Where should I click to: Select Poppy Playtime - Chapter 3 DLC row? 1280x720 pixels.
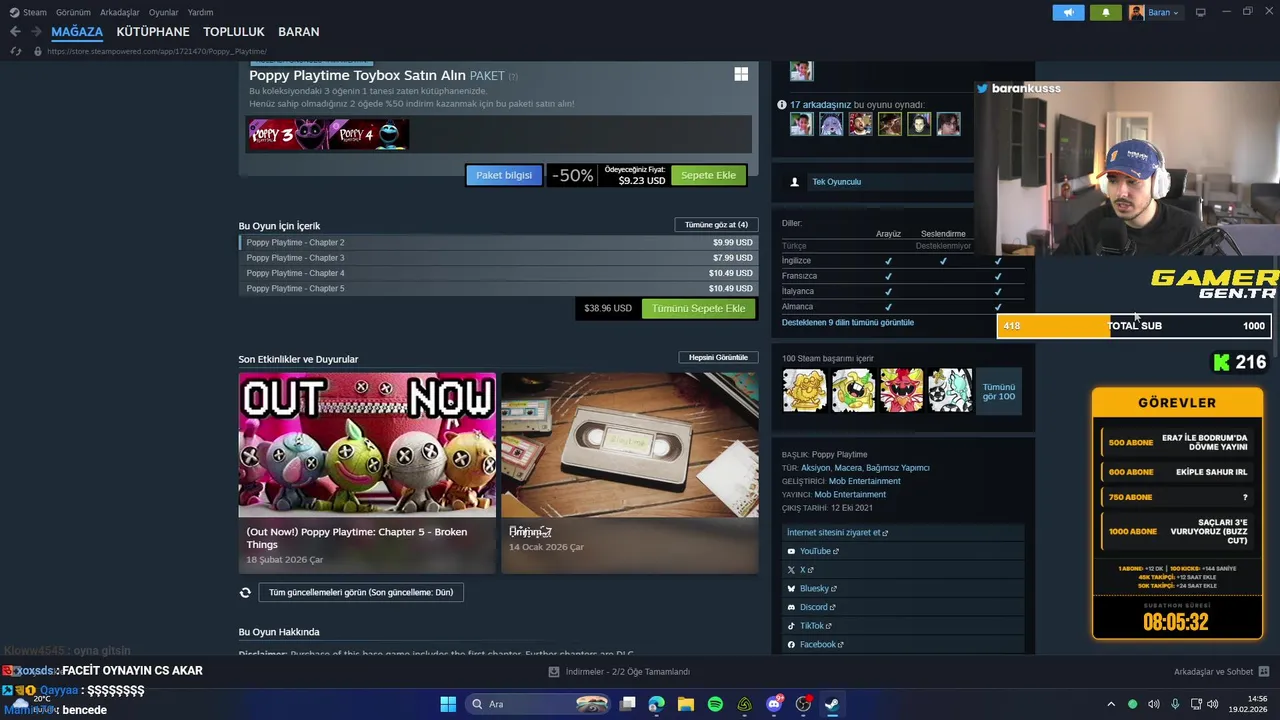click(x=498, y=258)
